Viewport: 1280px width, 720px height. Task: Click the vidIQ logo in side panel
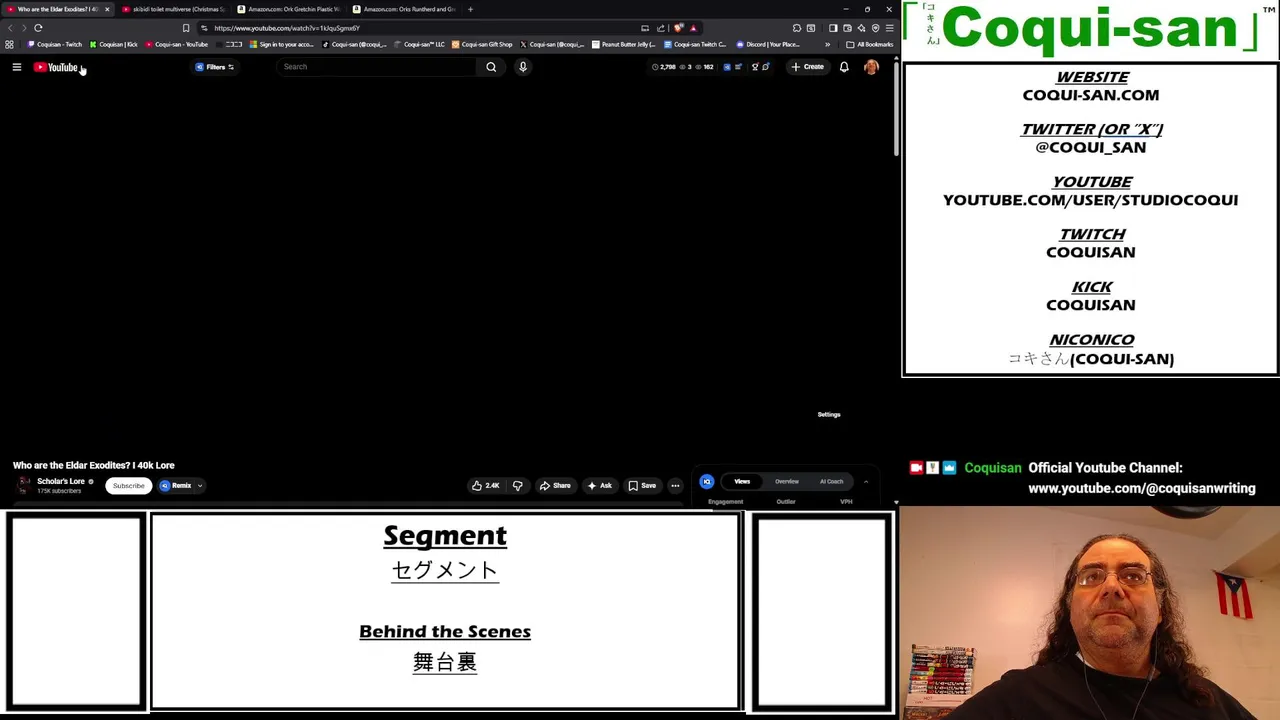[x=707, y=481]
